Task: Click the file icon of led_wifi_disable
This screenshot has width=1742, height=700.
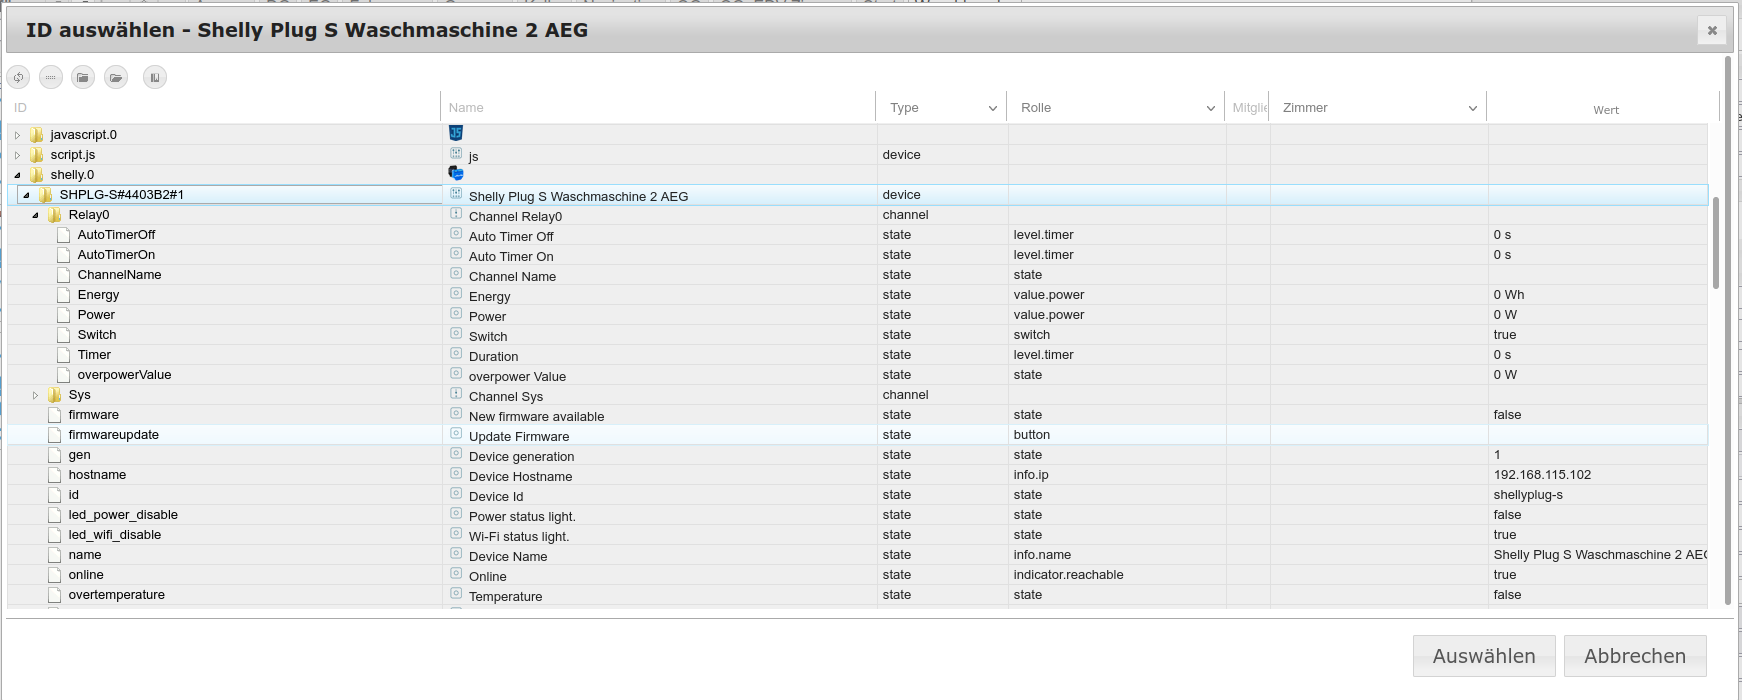Action: (x=55, y=535)
